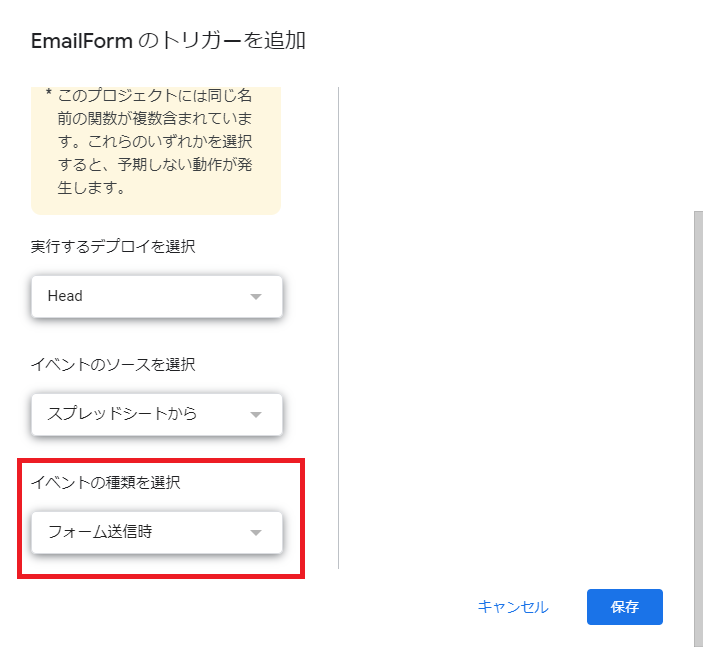The height and width of the screenshot is (660, 713).
Task: Click the asterisk at the warning note start
Action: (48, 97)
